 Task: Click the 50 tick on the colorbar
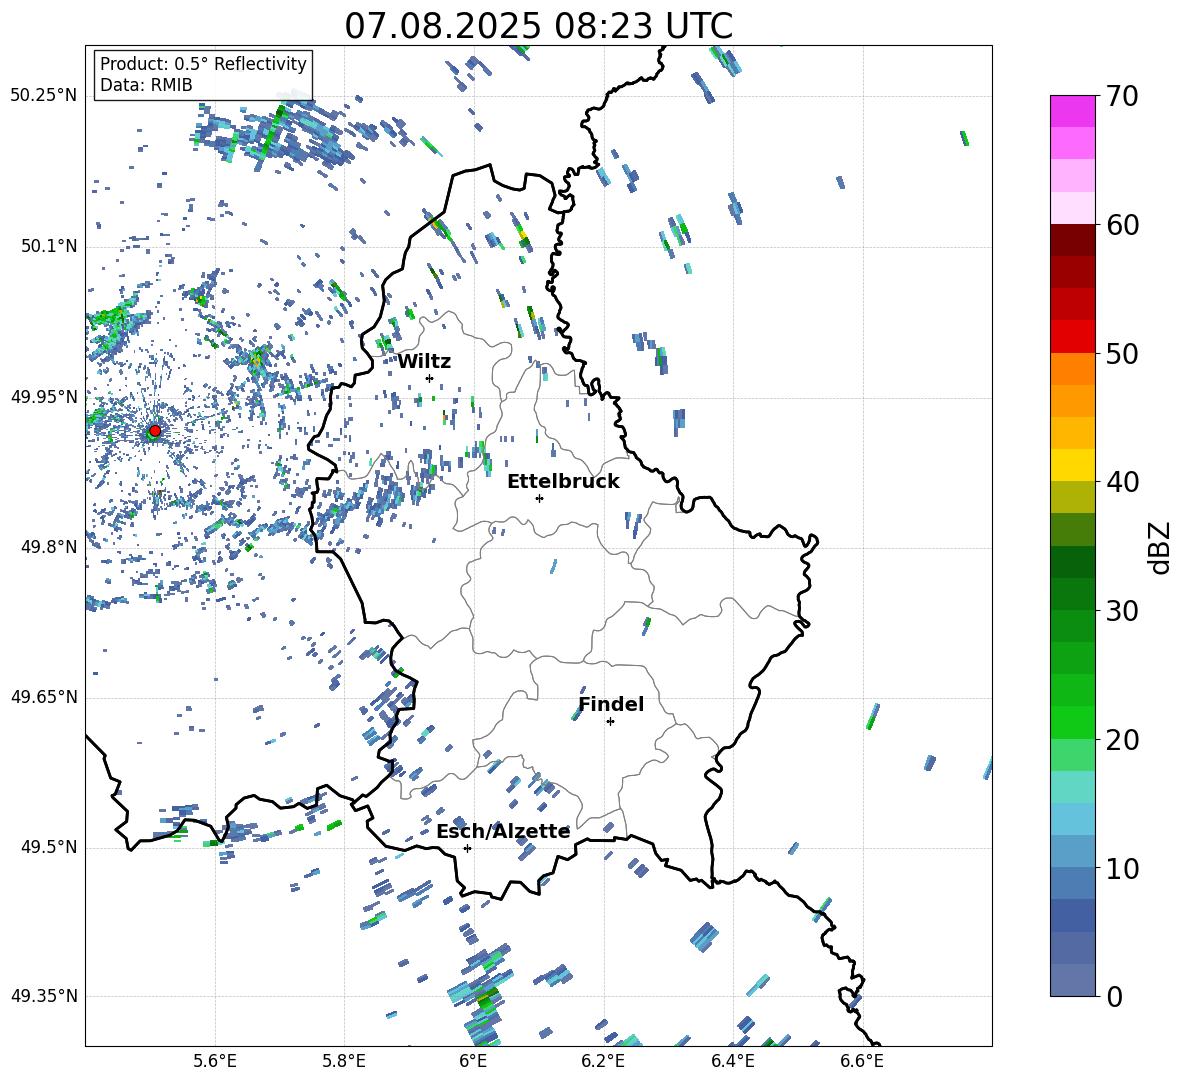(1122, 353)
